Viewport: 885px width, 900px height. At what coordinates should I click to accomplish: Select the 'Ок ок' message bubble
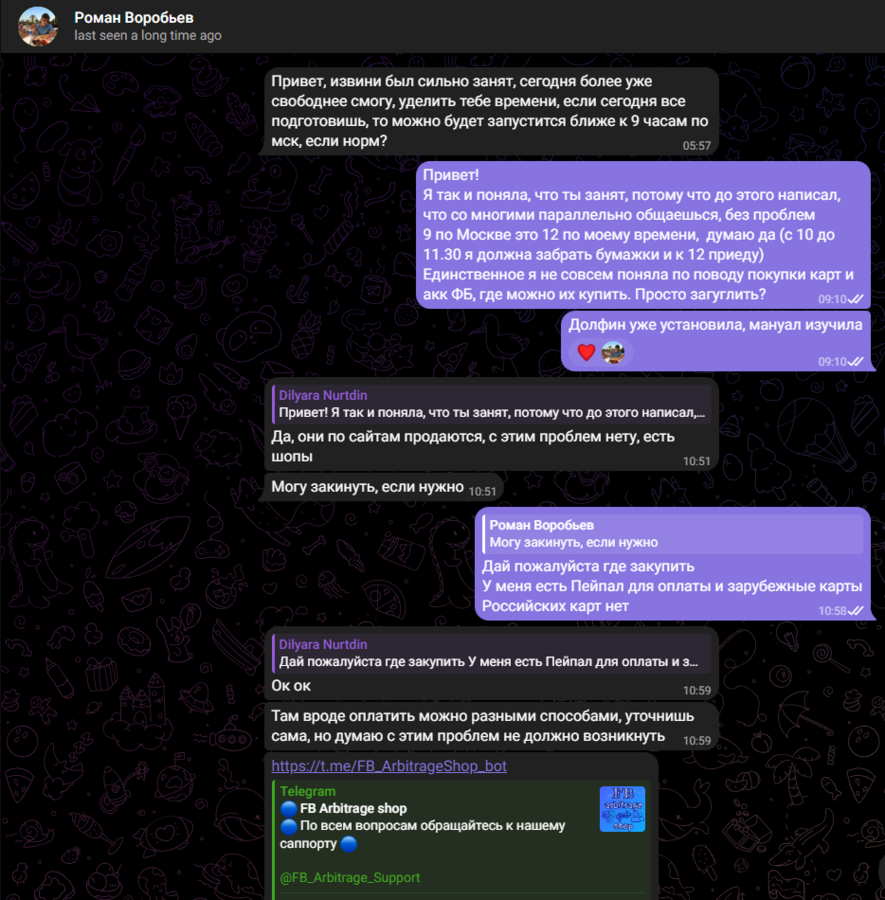click(491, 664)
